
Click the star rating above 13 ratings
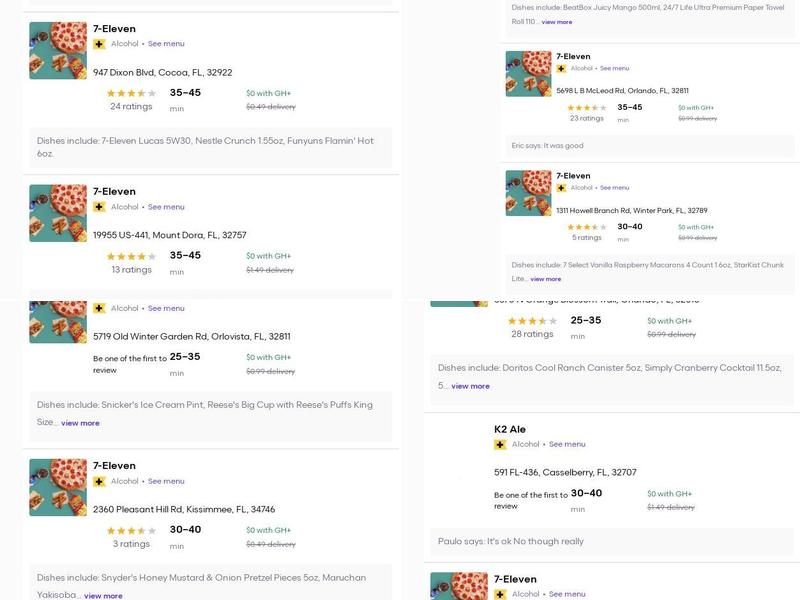(131, 256)
